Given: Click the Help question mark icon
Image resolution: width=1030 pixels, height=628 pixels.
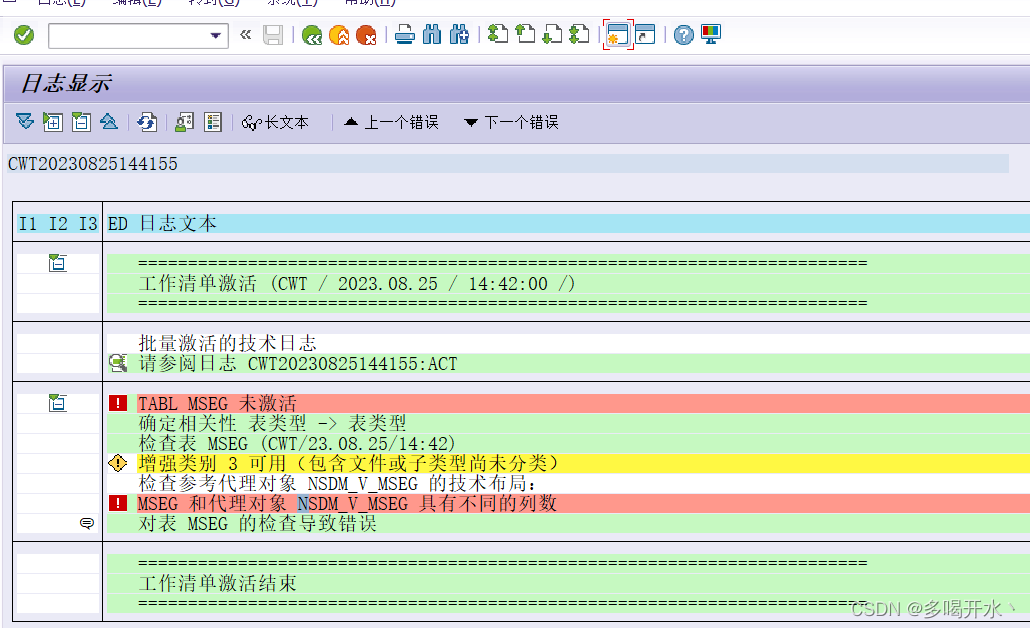Looking at the screenshot, I should (685, 34).
